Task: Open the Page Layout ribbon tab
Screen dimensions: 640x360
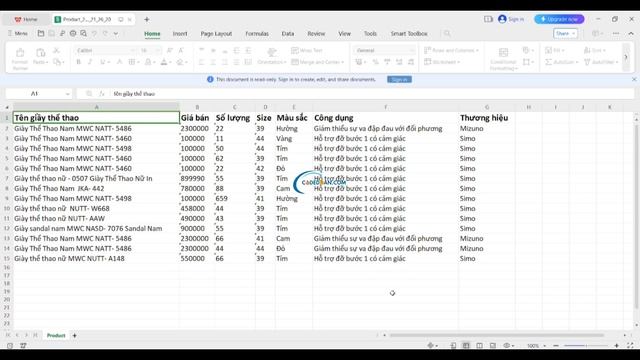Action: coord(216,33)
